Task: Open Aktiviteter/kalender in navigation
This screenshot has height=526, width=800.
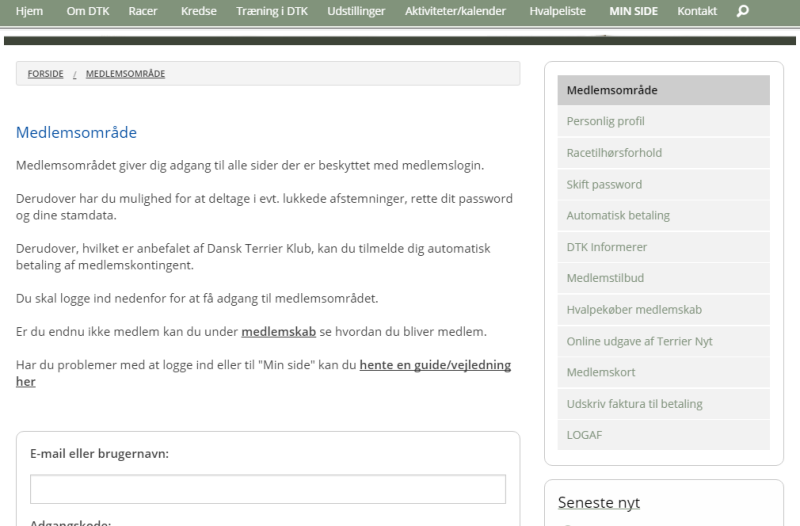Action: click(455, 11)
